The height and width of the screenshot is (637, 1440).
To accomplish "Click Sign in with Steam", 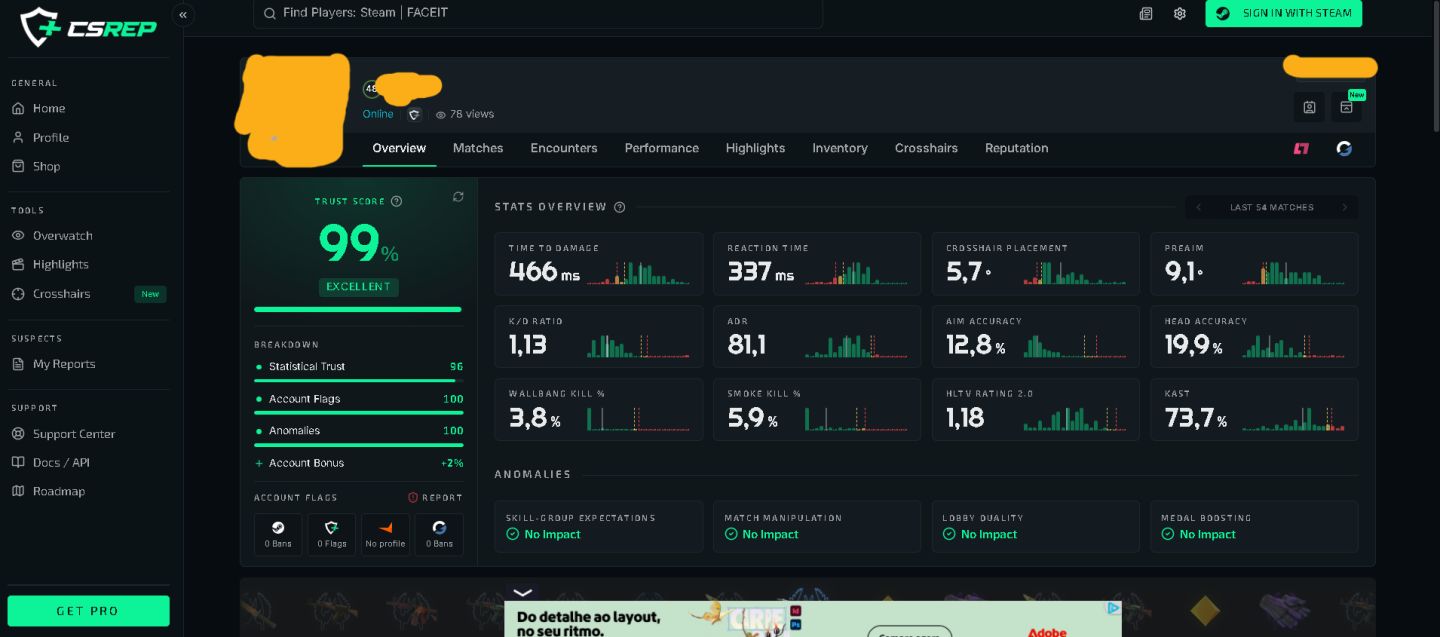I will tap(1284, 13).
